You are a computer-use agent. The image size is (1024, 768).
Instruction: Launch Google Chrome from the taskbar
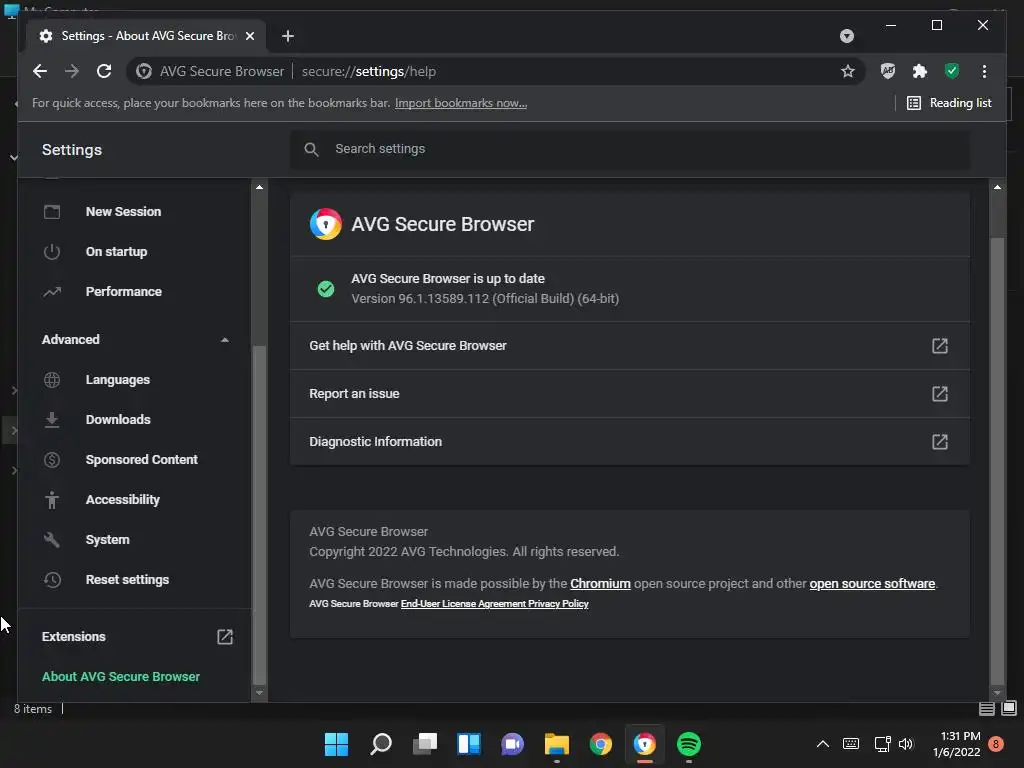pyautogui.click(x=601, y=744)
